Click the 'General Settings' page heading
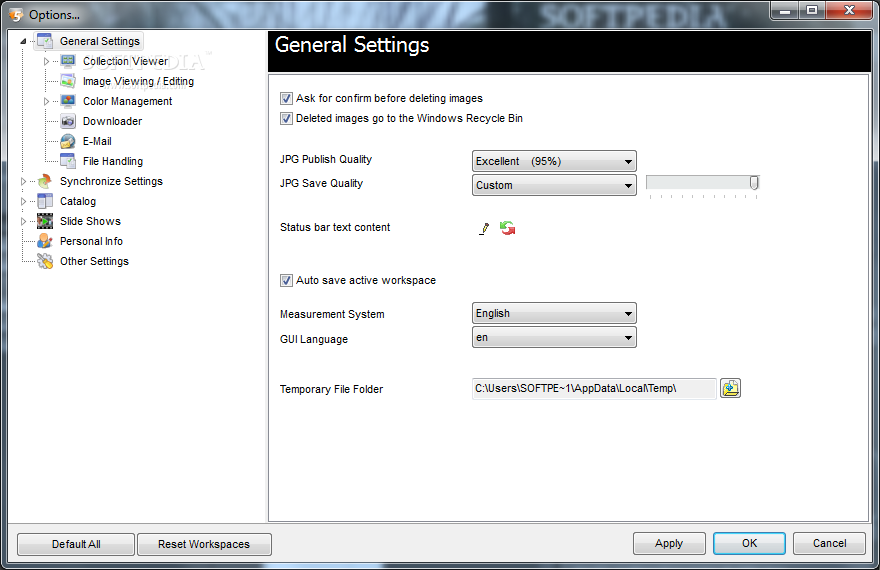The height and width of the screenshot is (570, 880). click(x=352, y=45)
